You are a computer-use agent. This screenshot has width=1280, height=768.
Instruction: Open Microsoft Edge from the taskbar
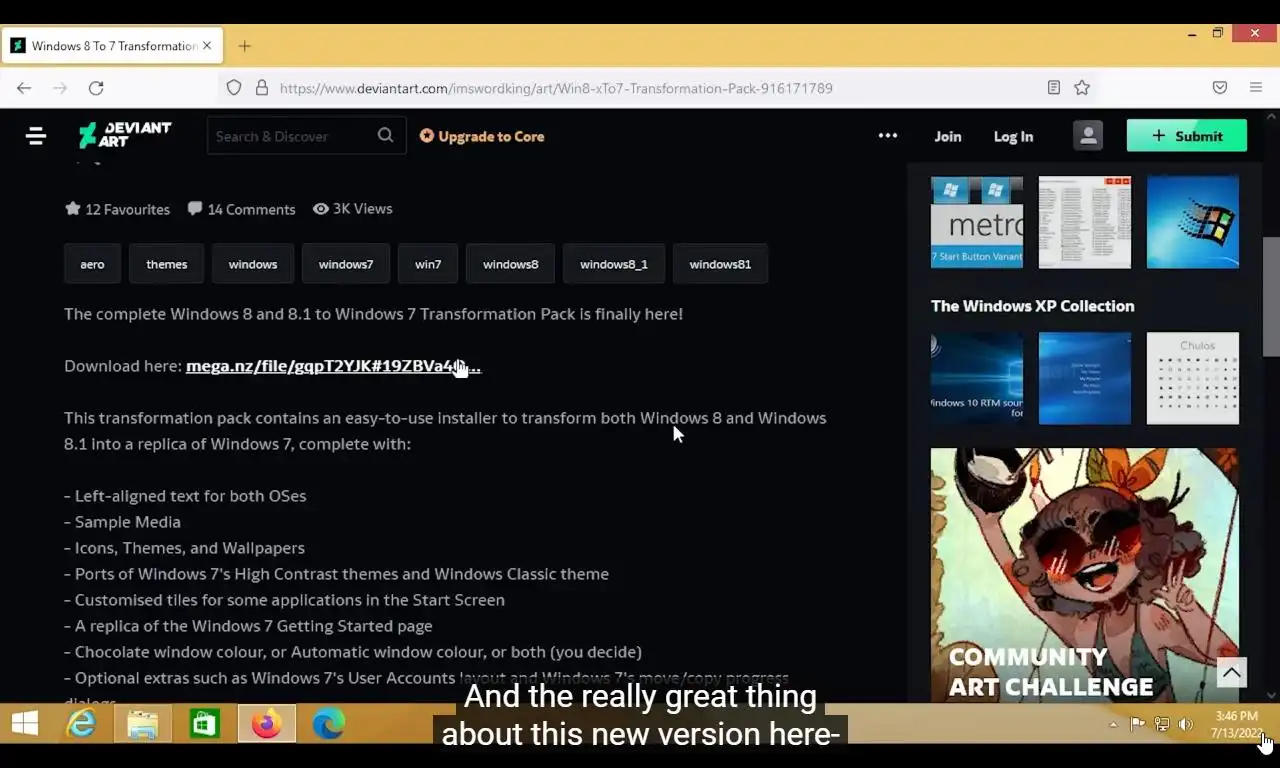328,723
